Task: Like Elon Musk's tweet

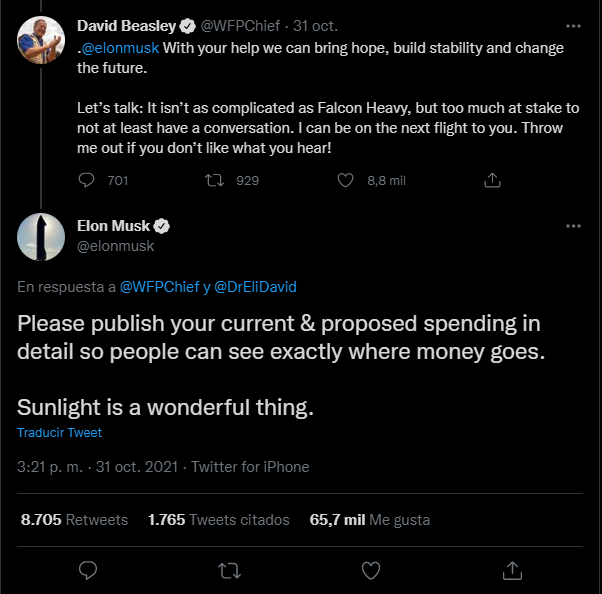Action: (x=371, y=570)
